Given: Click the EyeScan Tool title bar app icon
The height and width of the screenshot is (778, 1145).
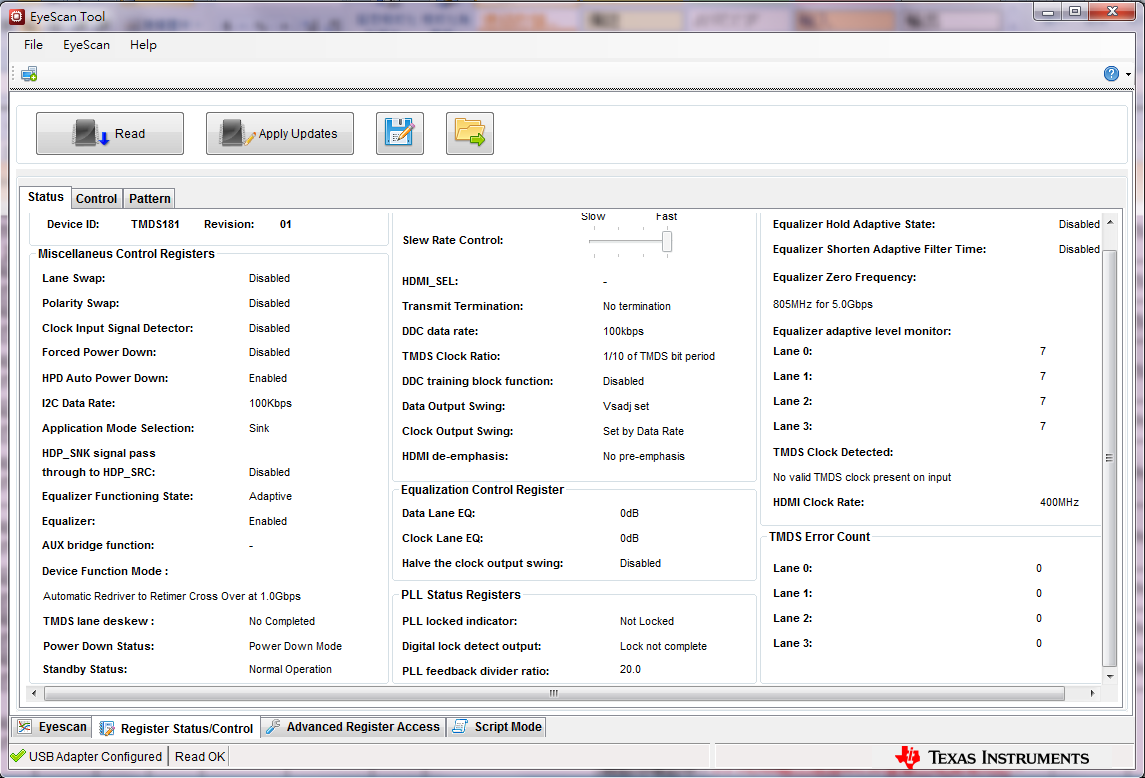Looking at the screenshot, I should (x=17, y=16).
